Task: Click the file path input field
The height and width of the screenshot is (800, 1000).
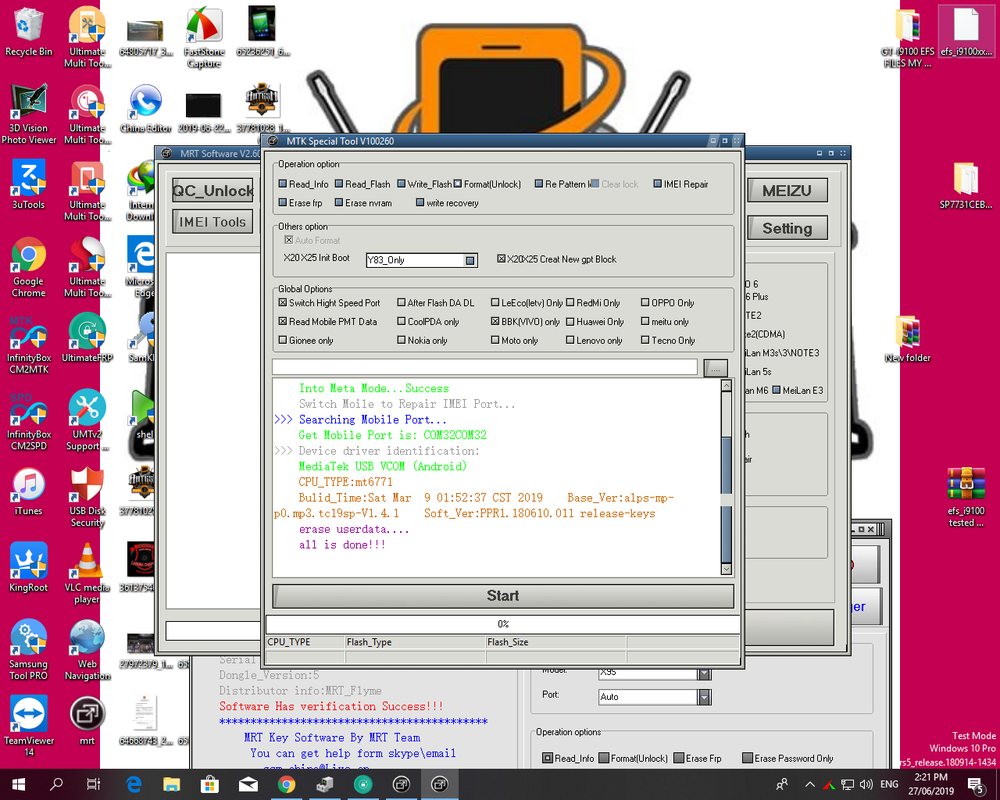Action: point(485,367)
